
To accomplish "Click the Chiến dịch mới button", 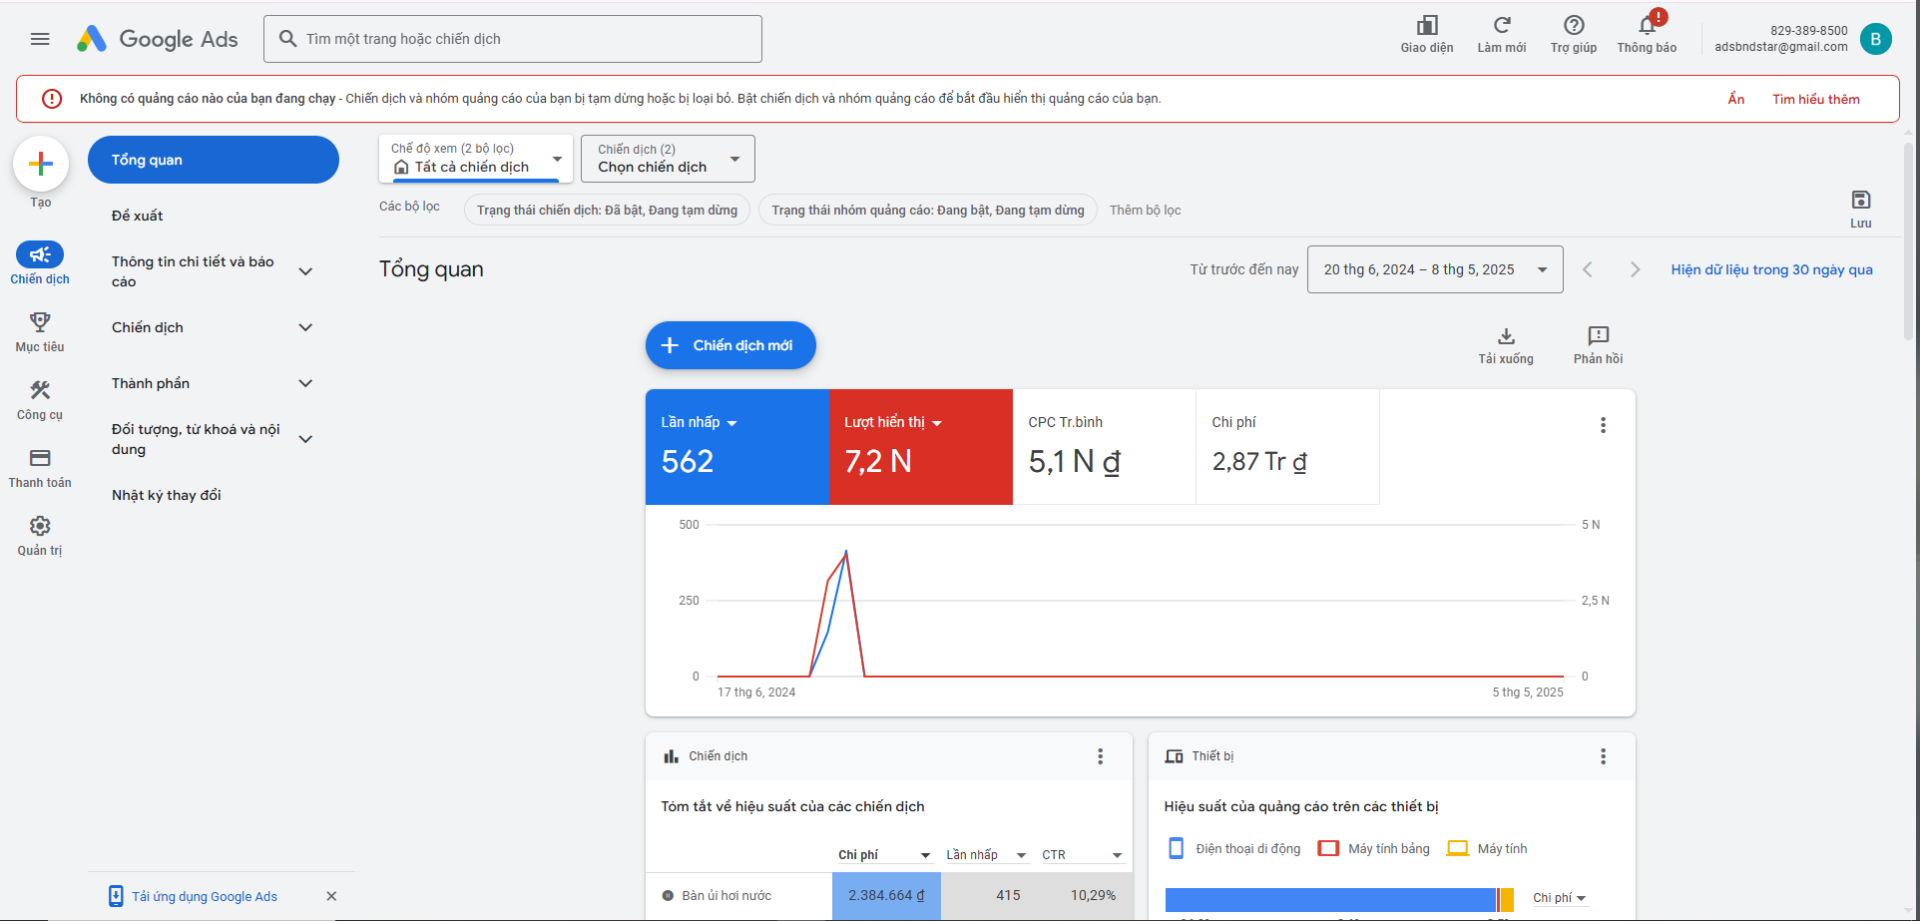I will [731, 345].
